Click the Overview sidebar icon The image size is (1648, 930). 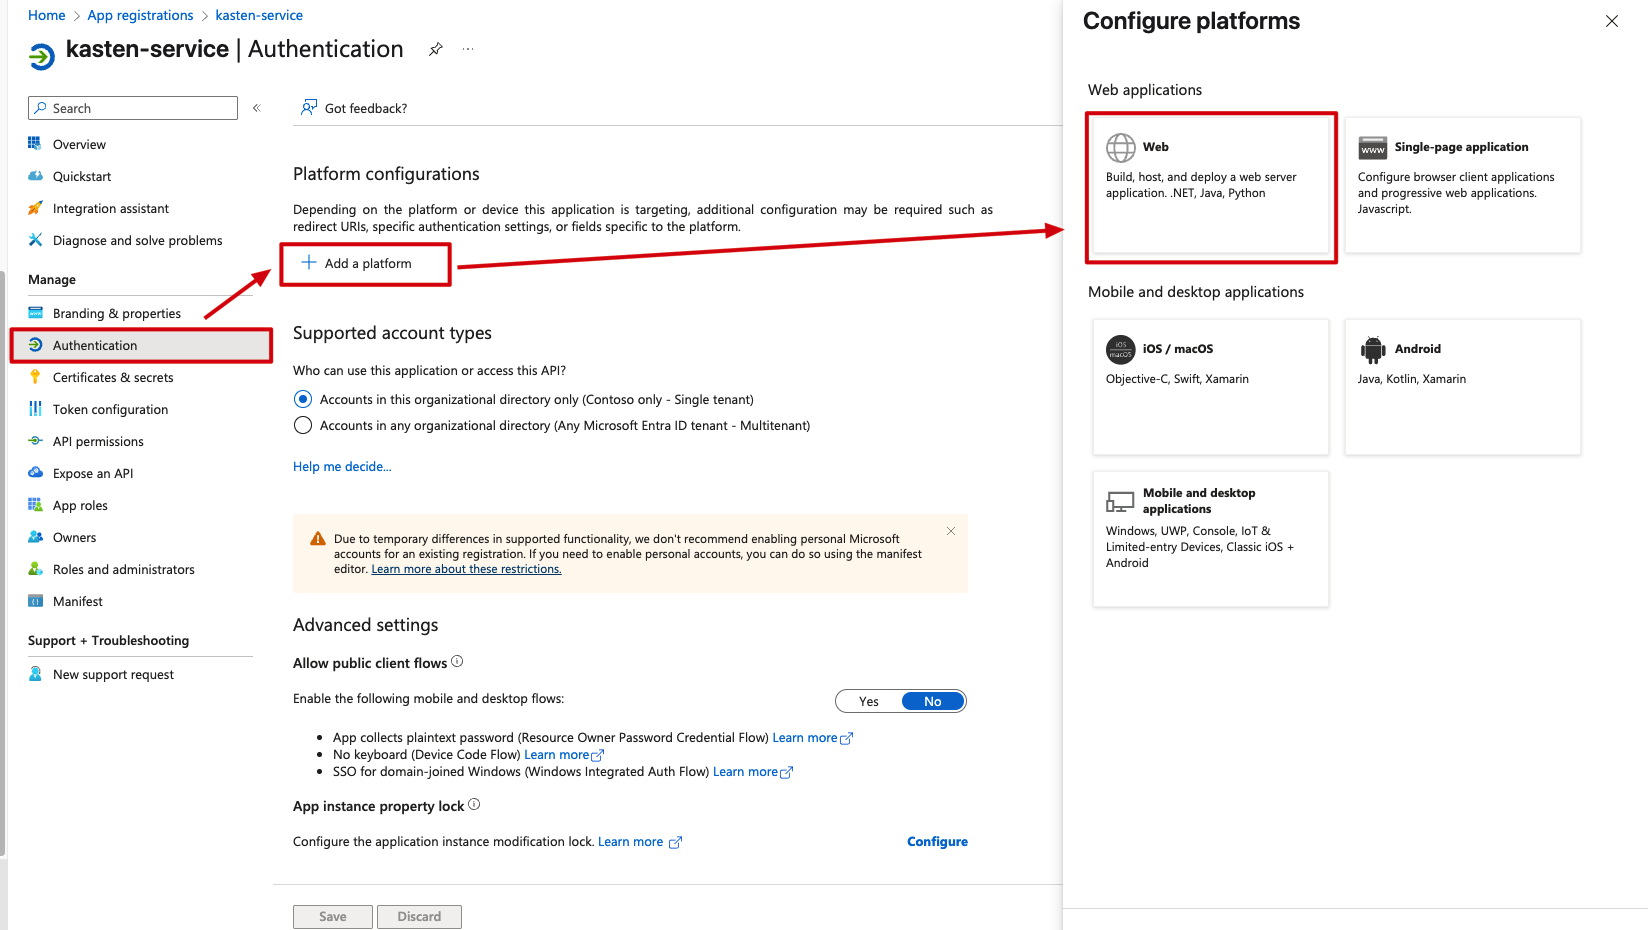[x=35, y=144]
